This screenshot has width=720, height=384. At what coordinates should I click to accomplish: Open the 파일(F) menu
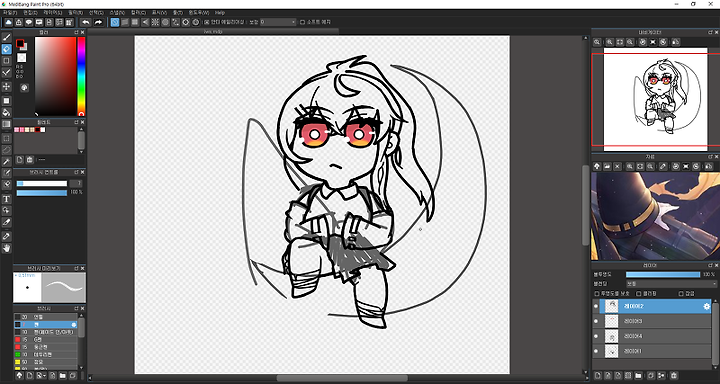[x=10, y=12]
